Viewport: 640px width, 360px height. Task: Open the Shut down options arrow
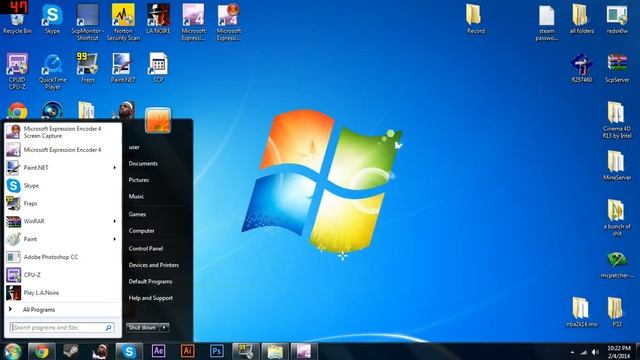click(164, 327)
